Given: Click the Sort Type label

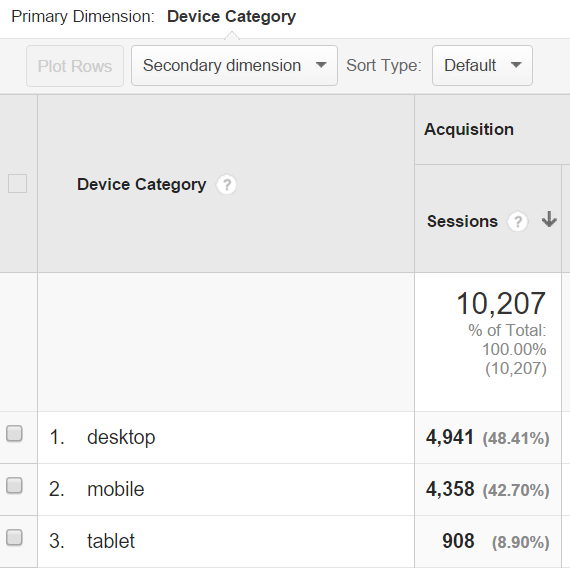Looking at the screenshot, I should pos(384,66).
